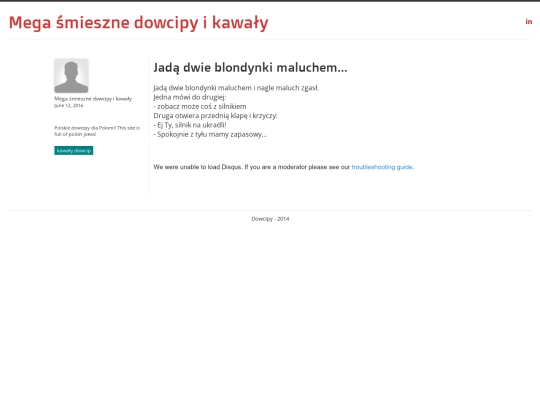The image size is (540, 405).
Task: Open the author name below the avatar
Action: point(93,99)
